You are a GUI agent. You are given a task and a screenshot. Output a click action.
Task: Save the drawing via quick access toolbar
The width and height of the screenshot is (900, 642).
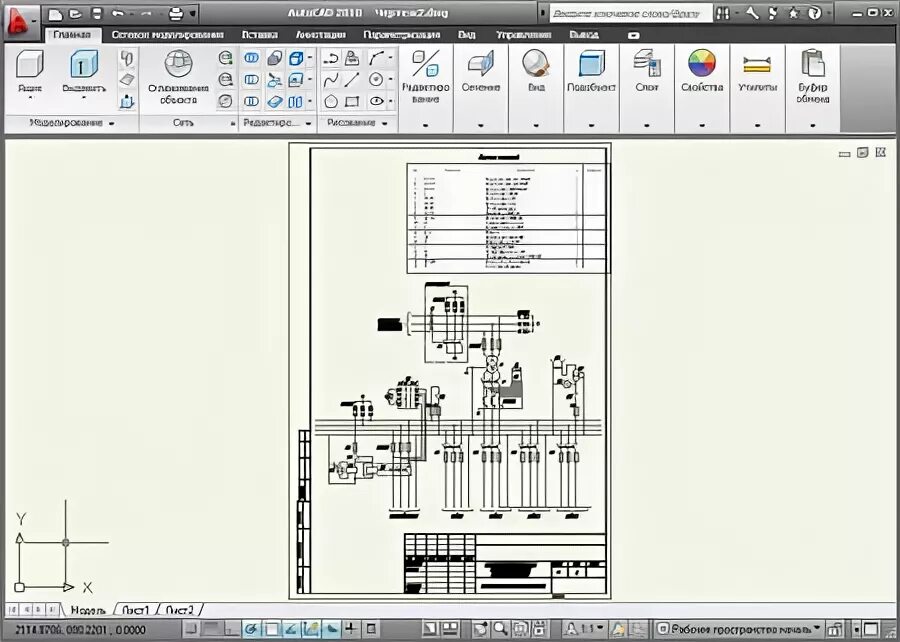(96, 13)
